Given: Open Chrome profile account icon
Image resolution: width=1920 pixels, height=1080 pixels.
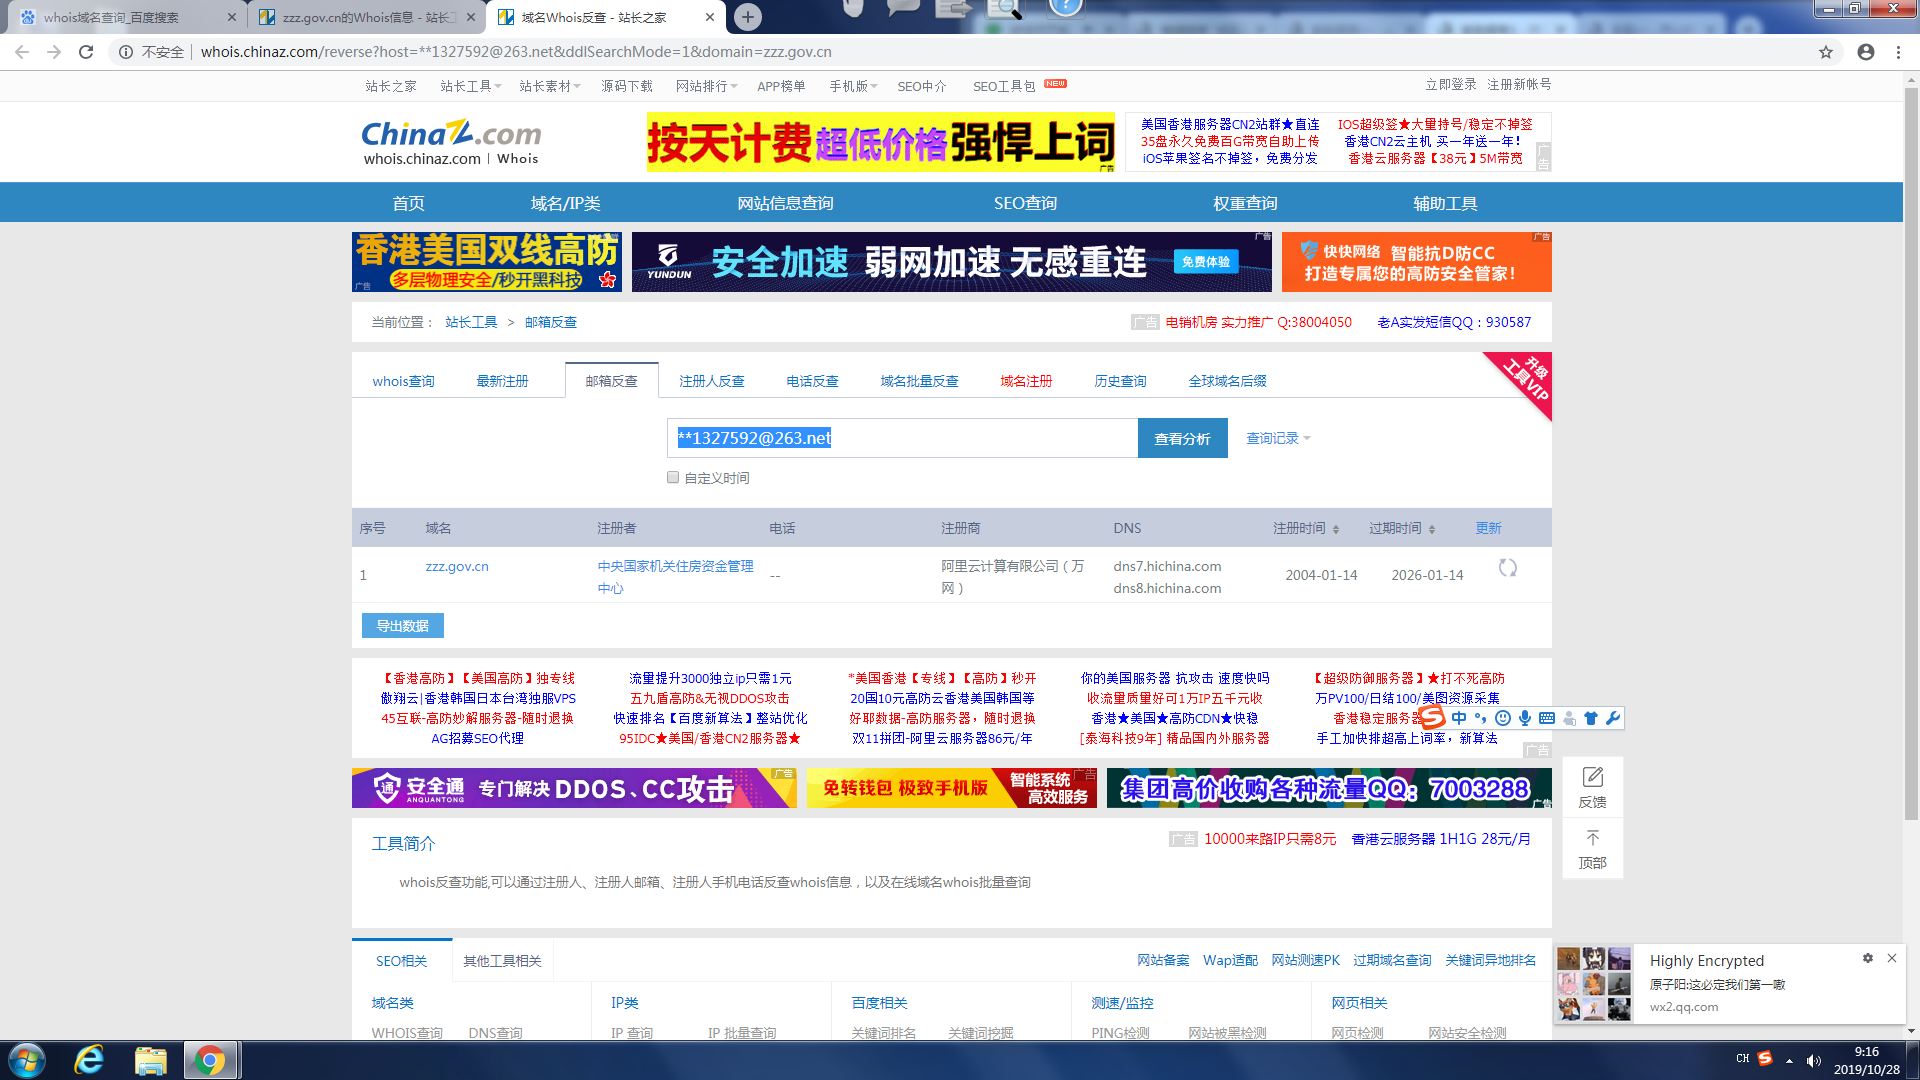Looking at the screenshot, I should 1866,52.
